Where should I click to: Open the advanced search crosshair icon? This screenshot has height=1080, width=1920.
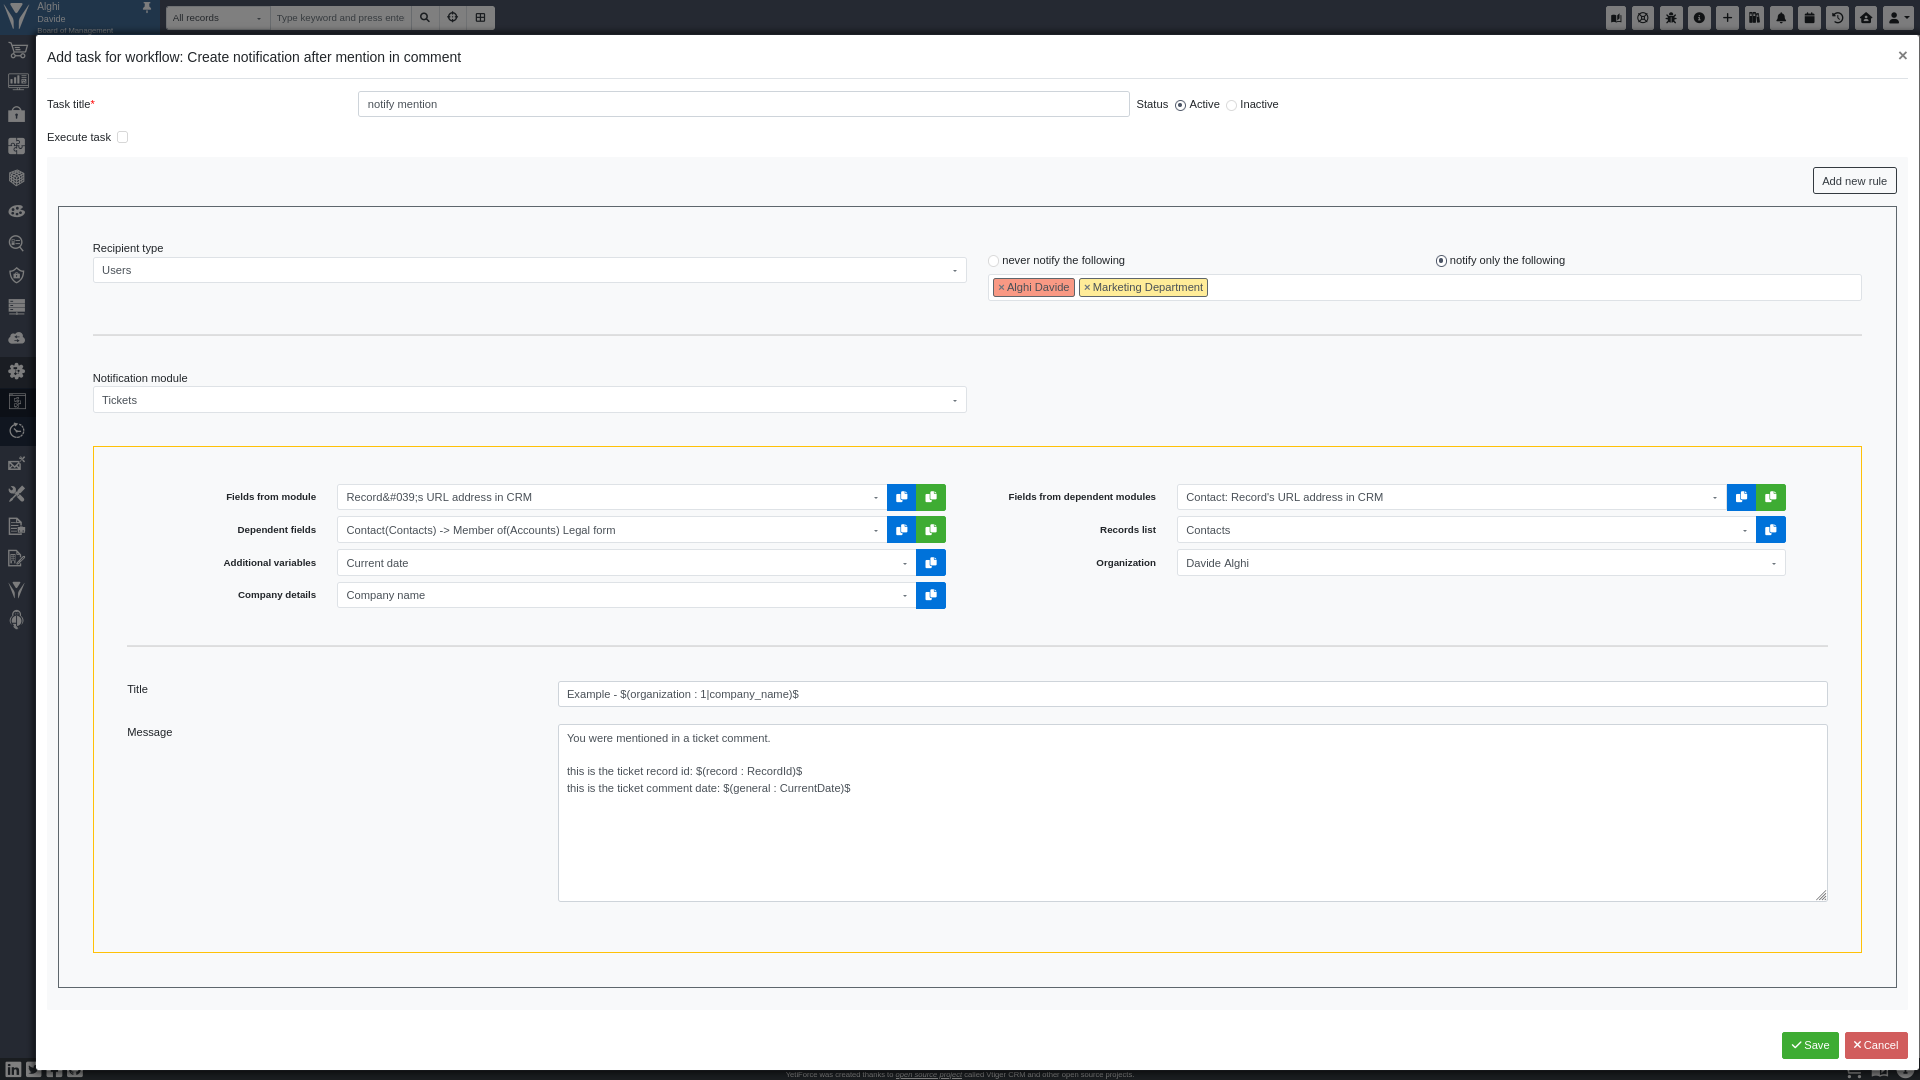click(x=453, y=17)
